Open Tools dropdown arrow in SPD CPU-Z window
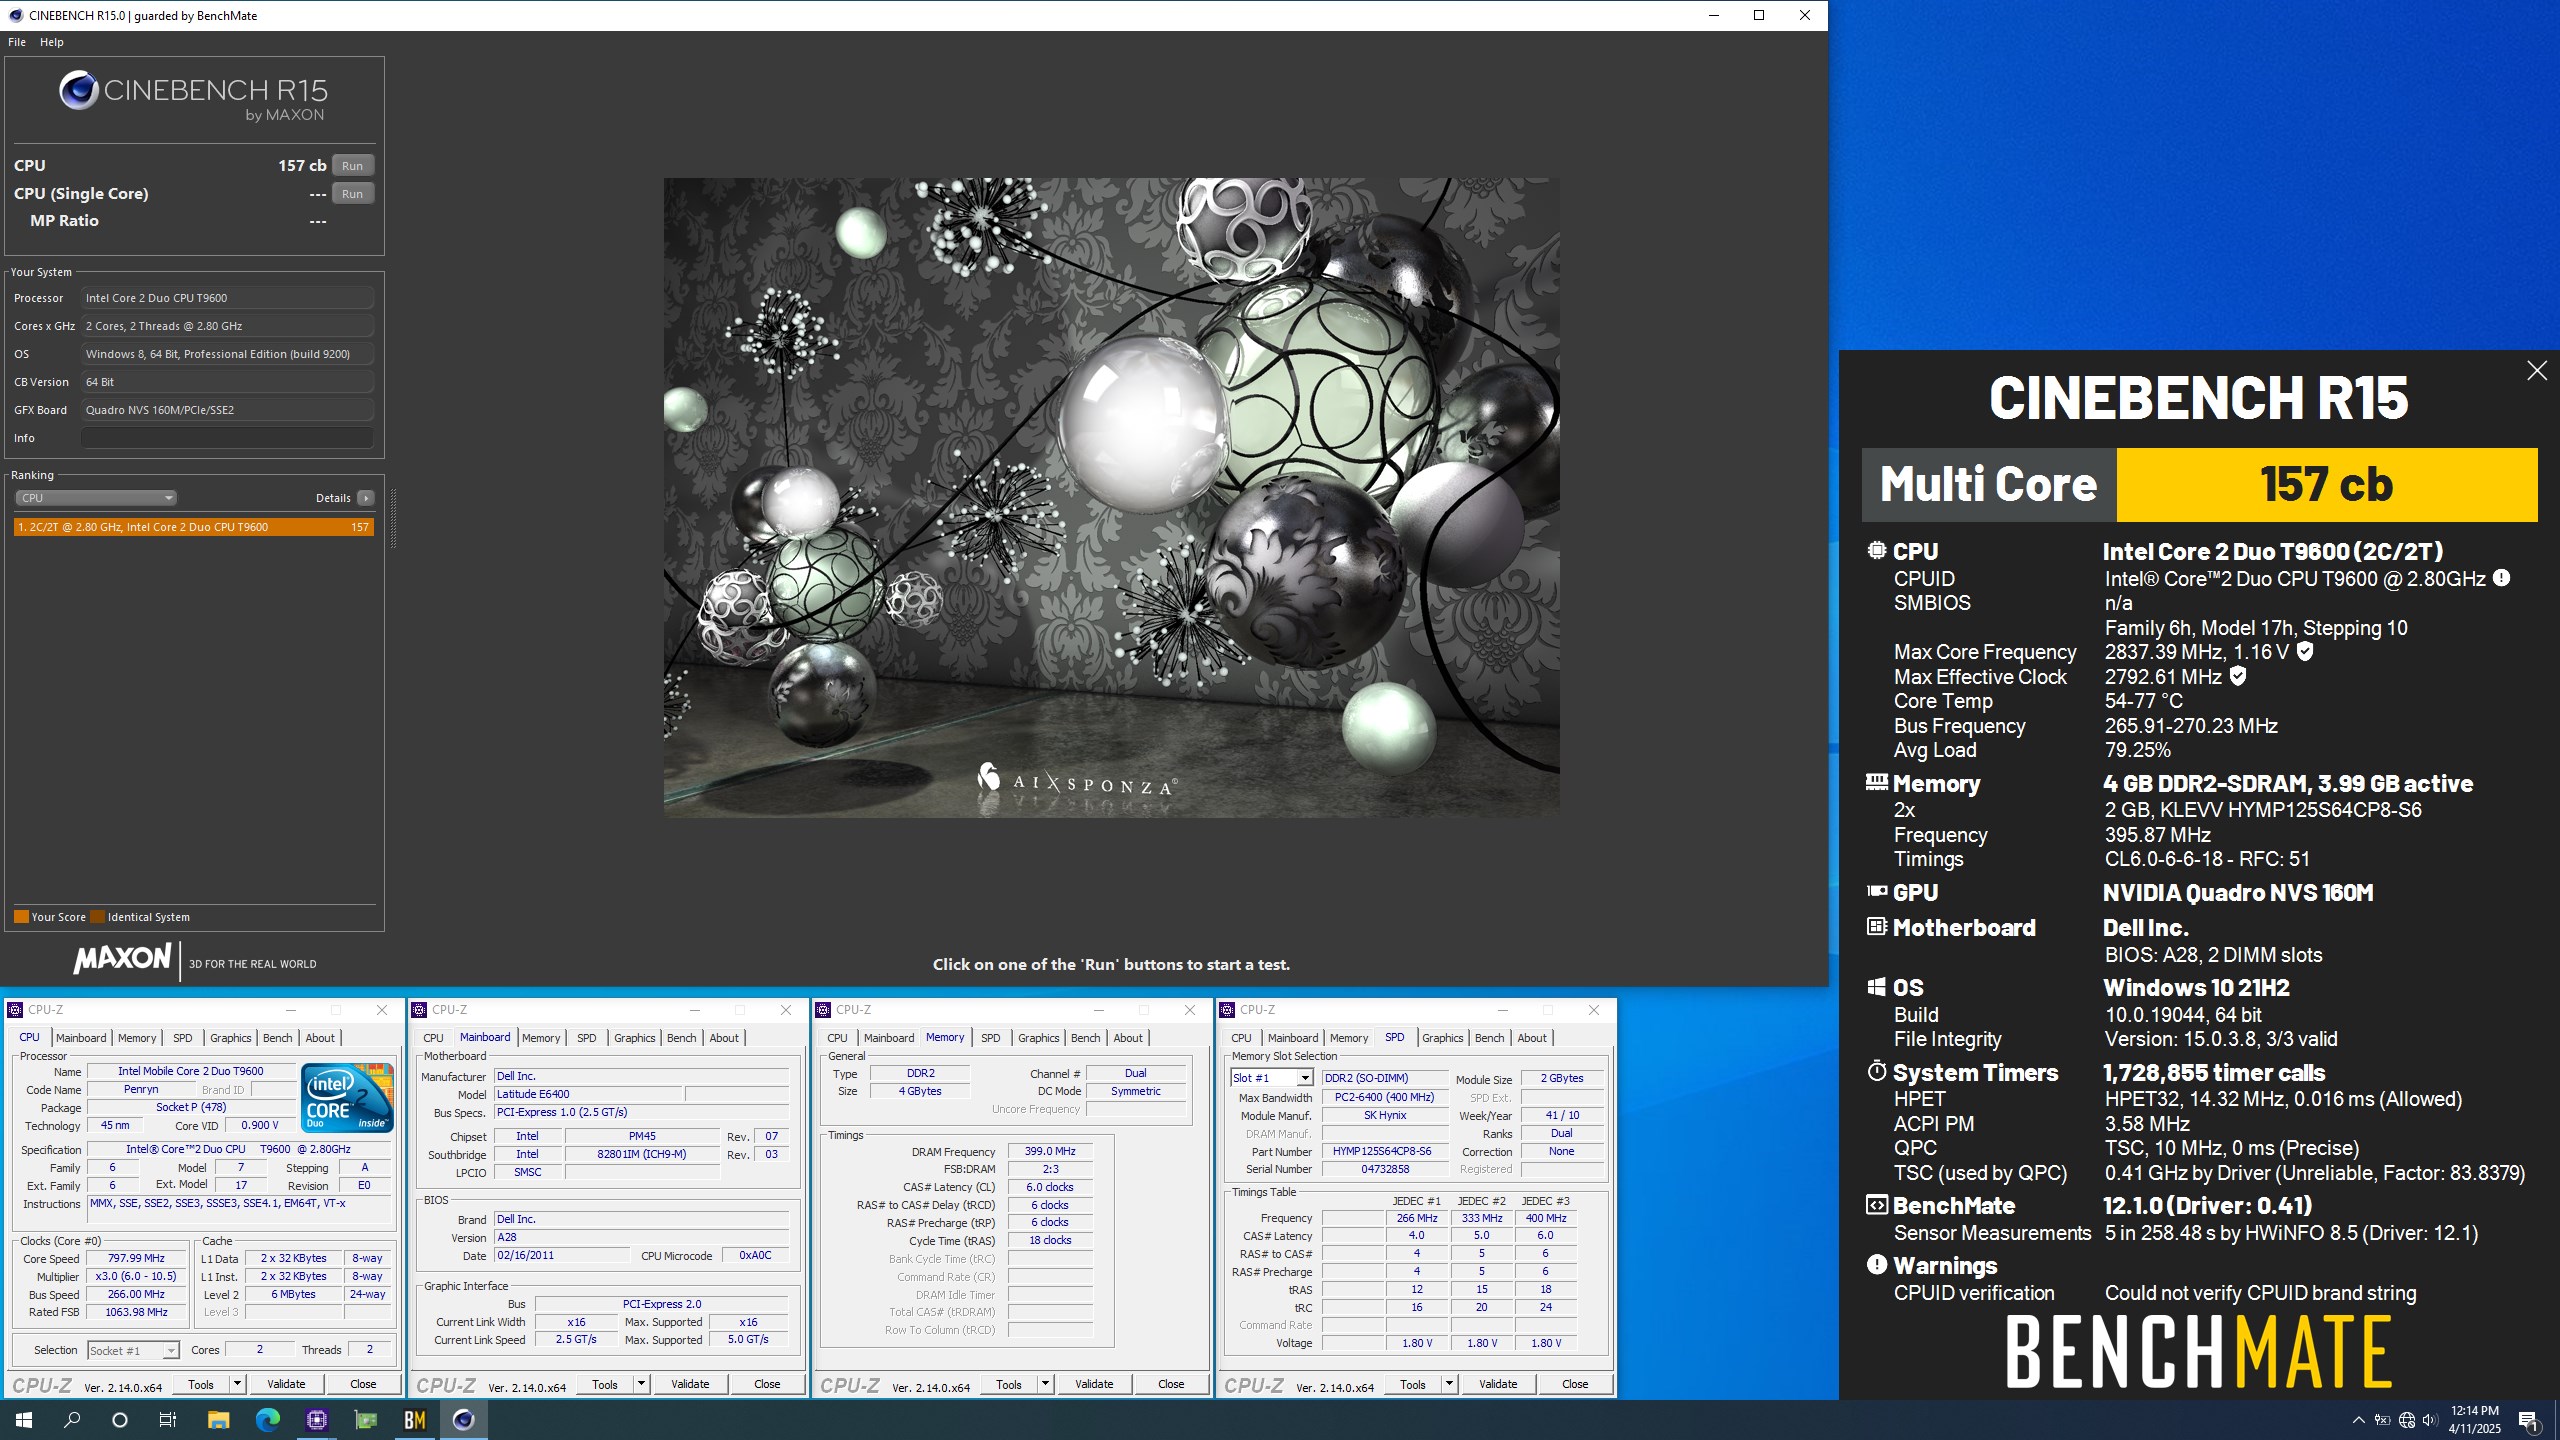 tap(1449, 1384)
